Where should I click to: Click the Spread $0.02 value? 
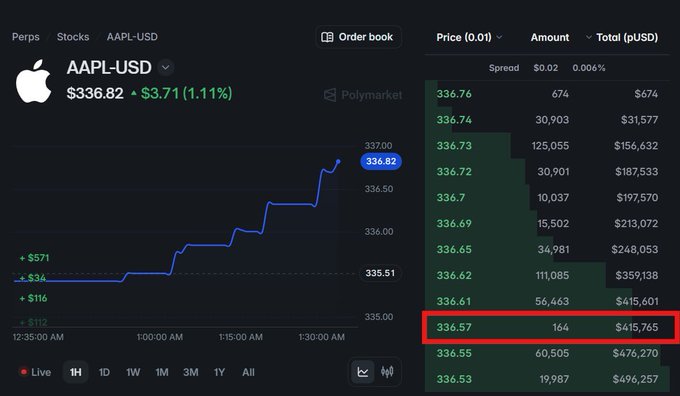click(546, 68)
